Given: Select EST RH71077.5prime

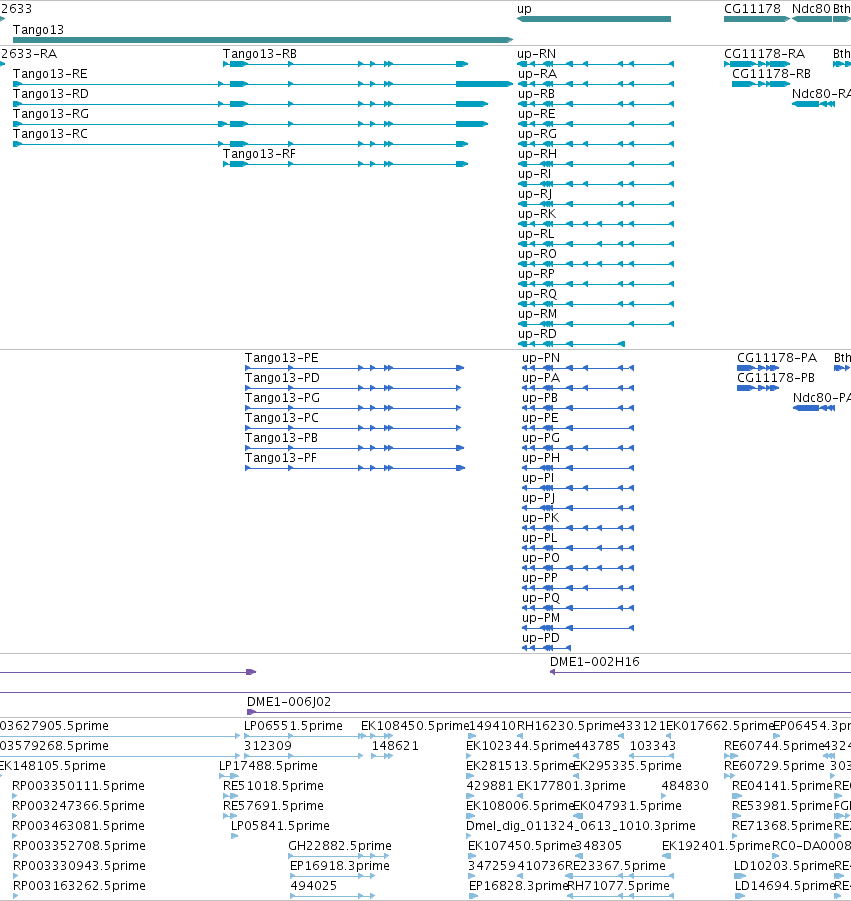Looking at the screenshot, I should 618,885.
